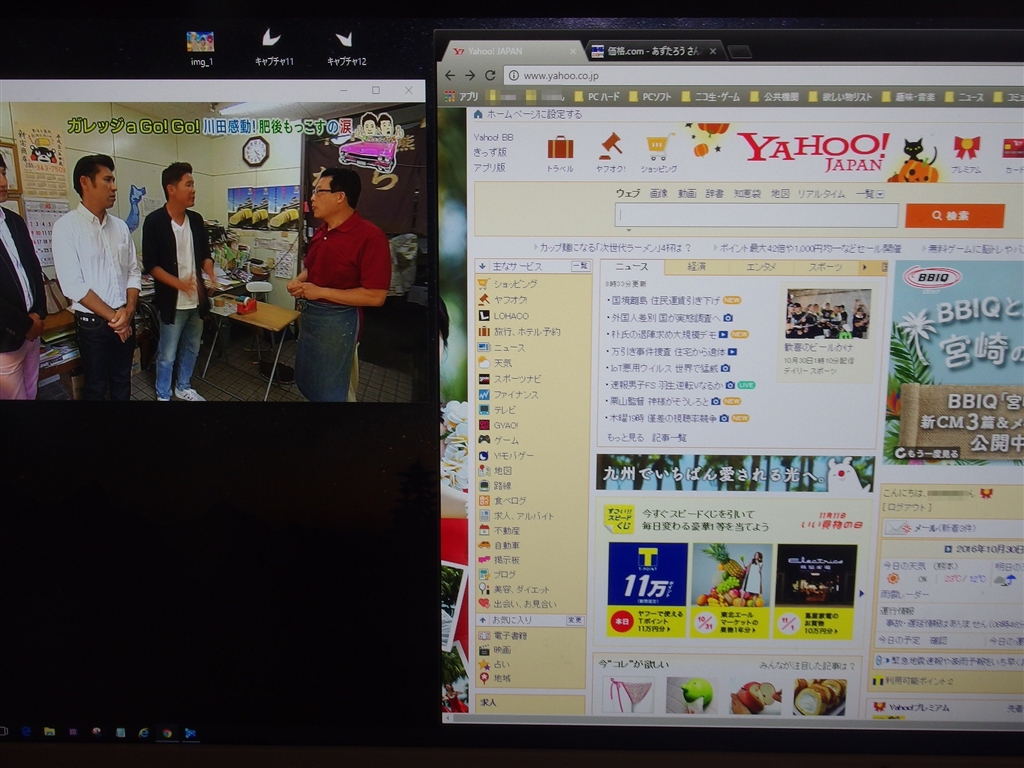1024x768 pixels.
Task: Select the 経済 news tab
Action: [x=696, y=266]
